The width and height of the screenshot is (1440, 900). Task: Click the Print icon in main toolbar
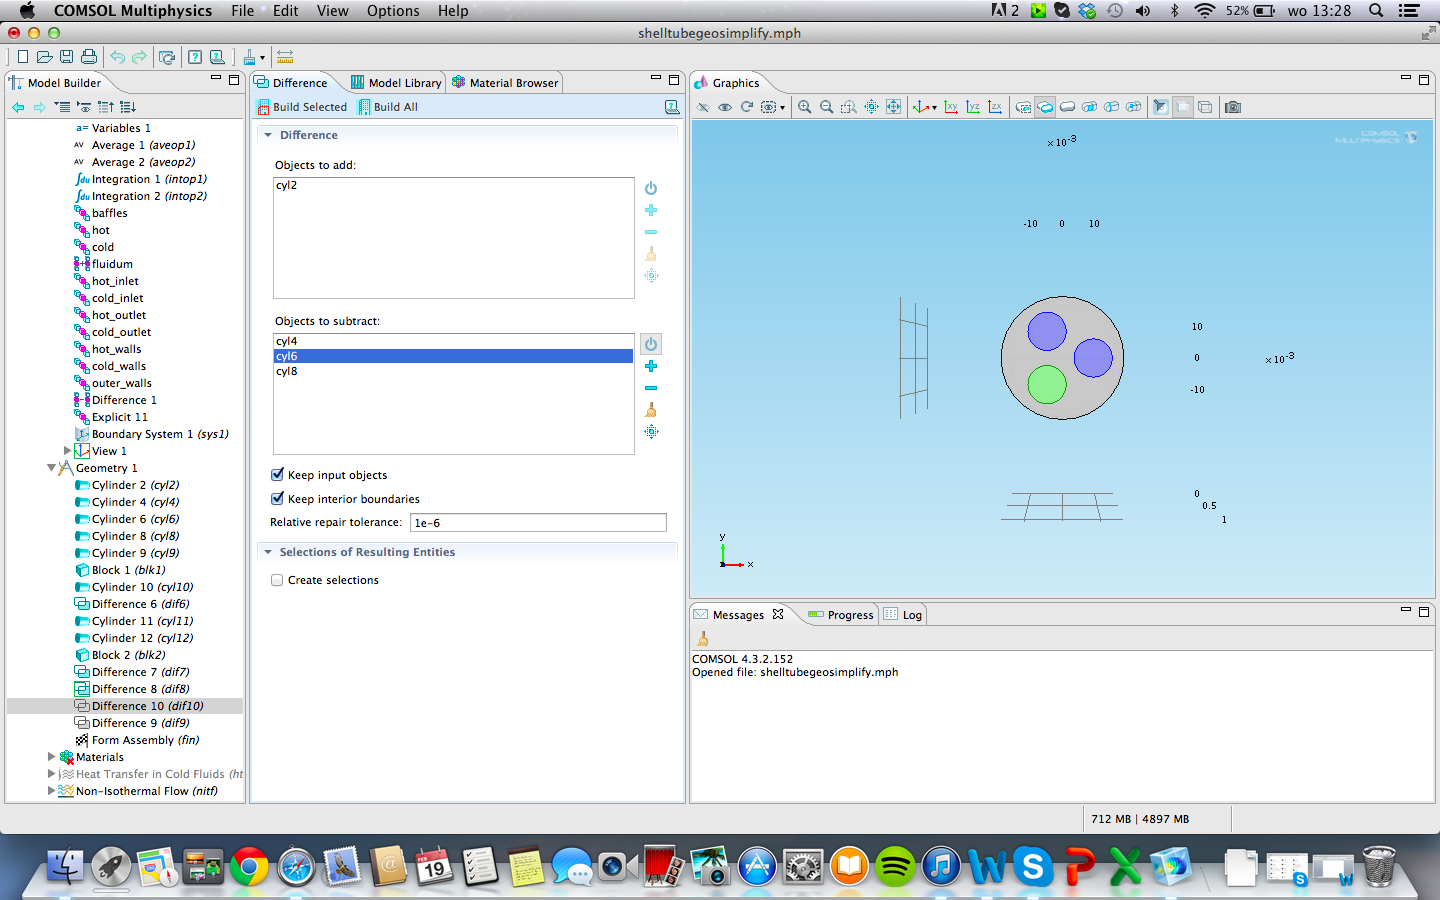coord(89,57)
